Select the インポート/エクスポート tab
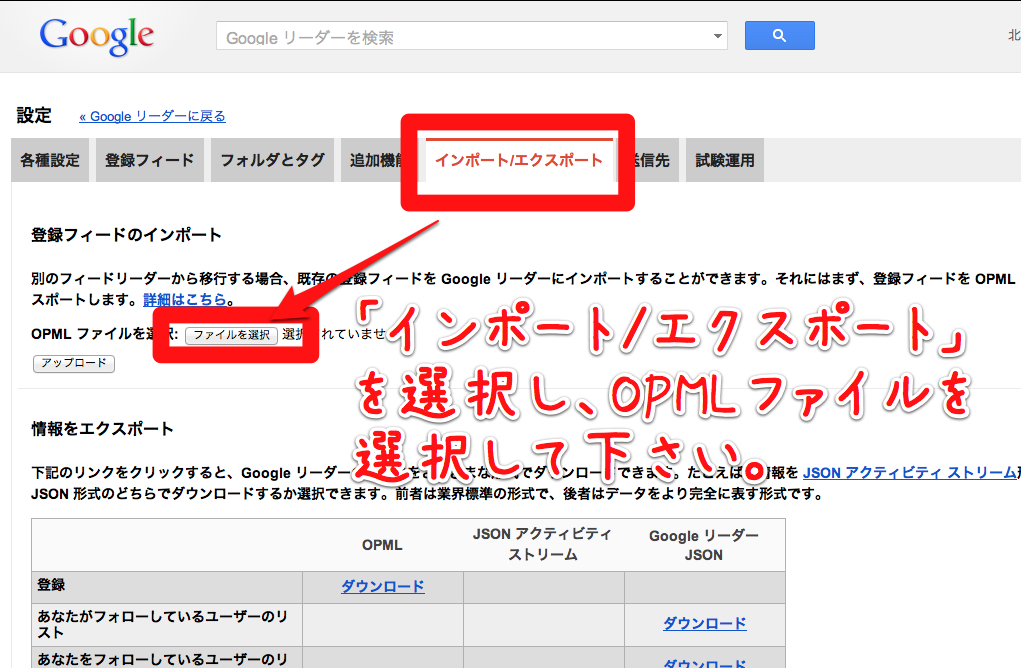The width and height of the screenshot is (1021, 668). pyautogui.click(x=518, y=160)
